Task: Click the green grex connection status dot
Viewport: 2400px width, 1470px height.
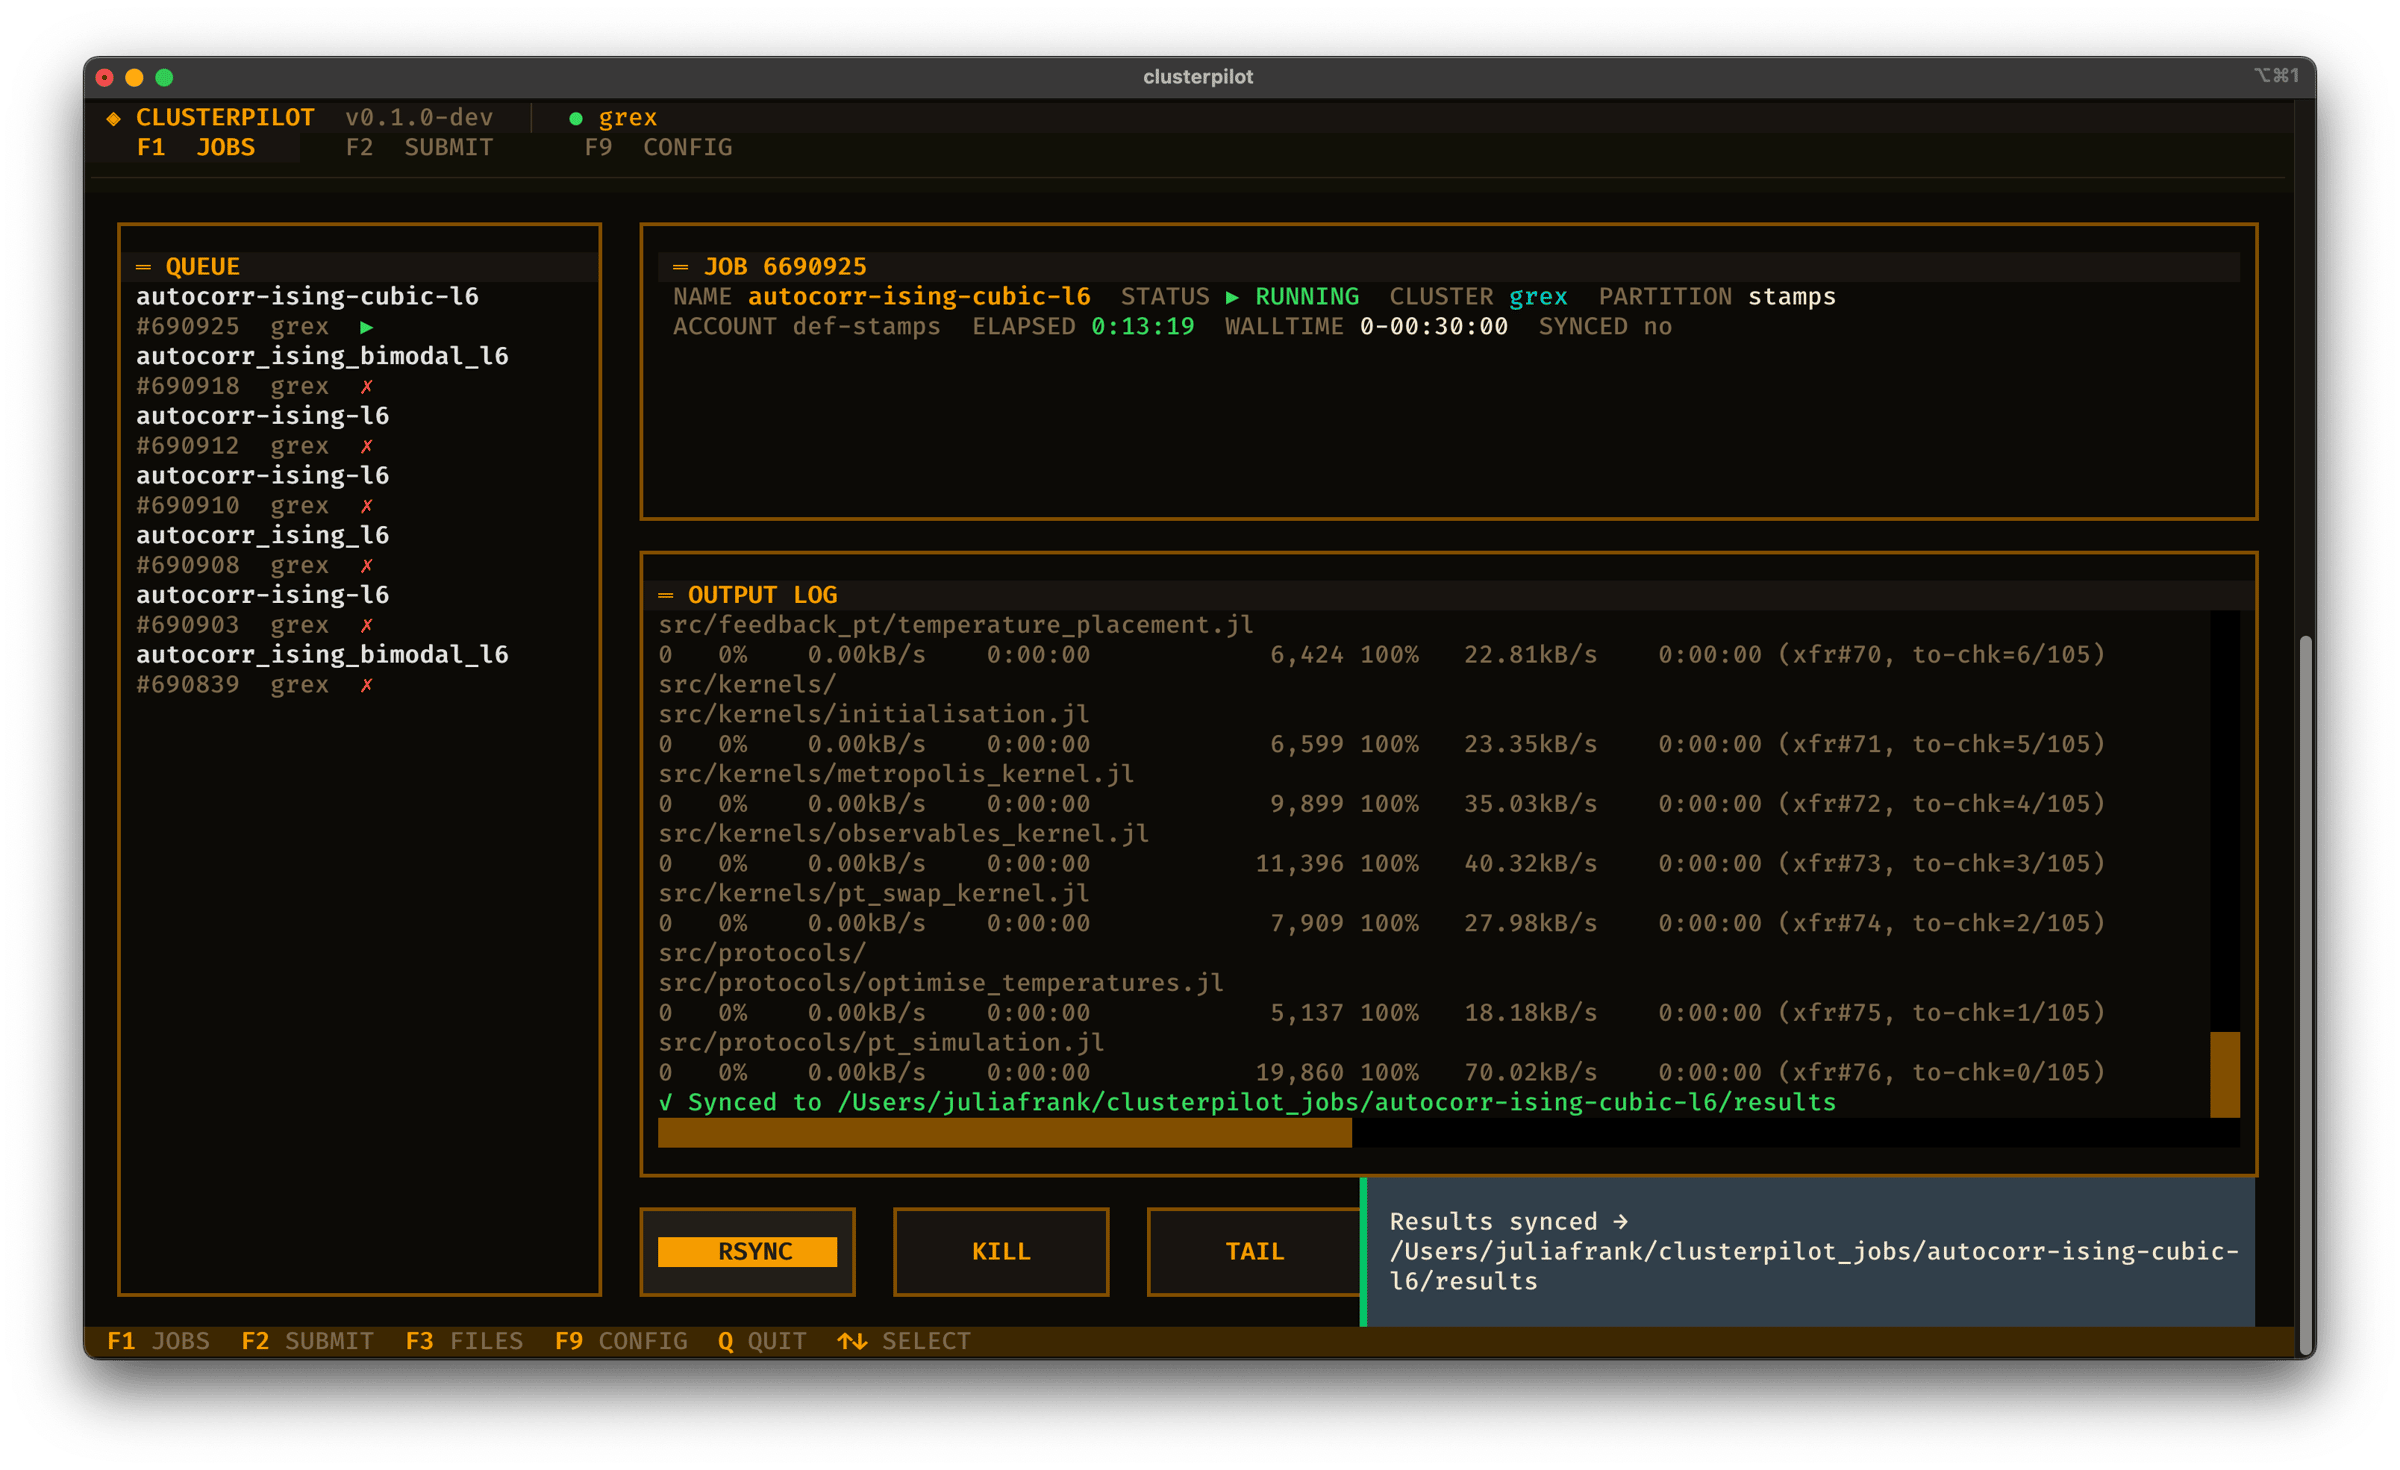Action: (x=575, y=118)
